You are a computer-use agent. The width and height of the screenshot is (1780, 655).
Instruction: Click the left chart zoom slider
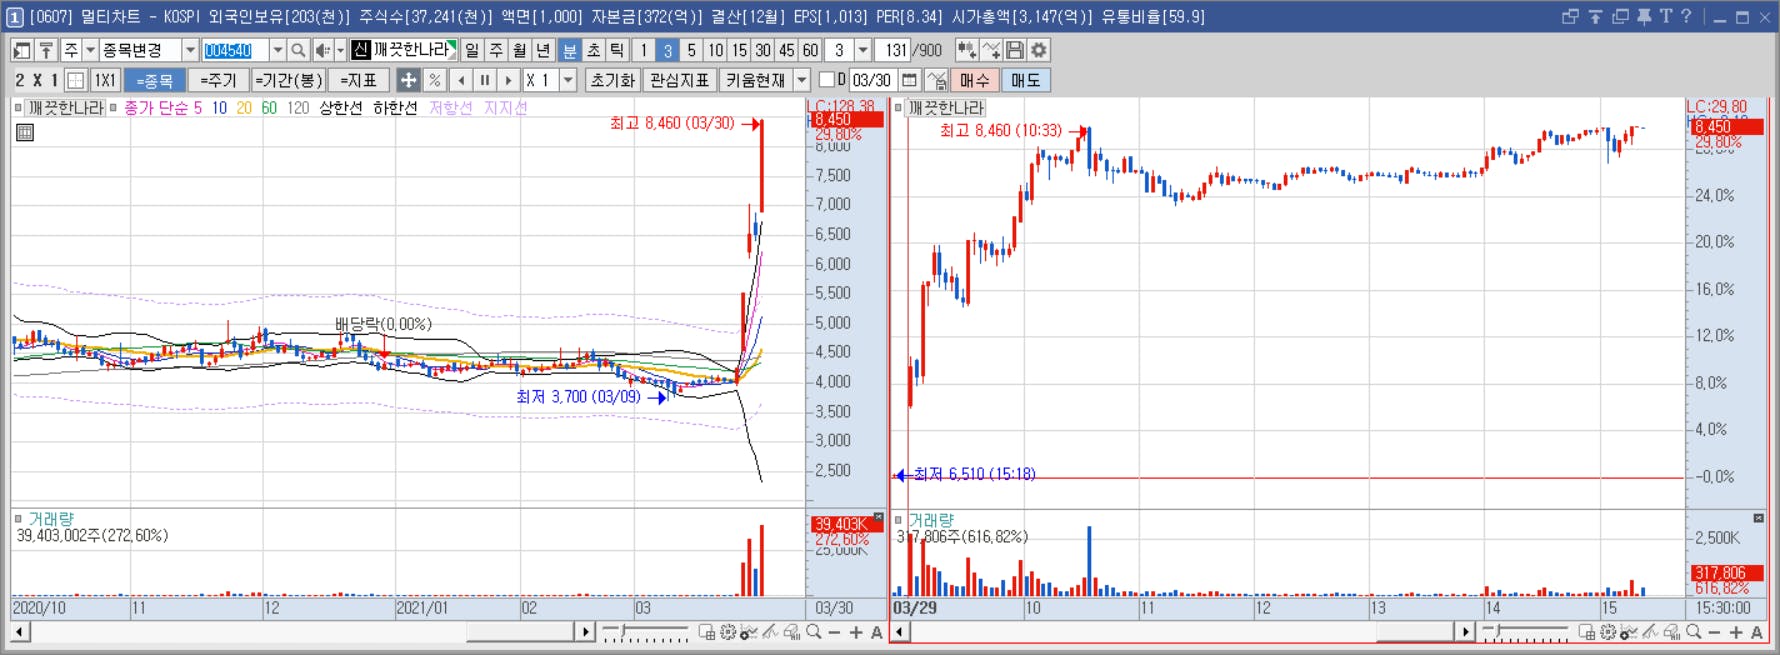pyautogui.click(x=646, y=632)
